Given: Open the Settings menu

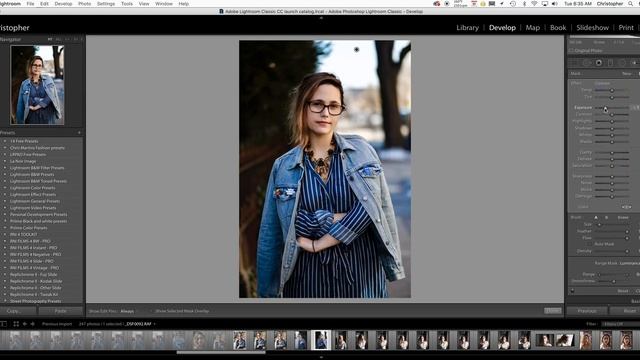Looking at the screenshot, I should [x=106, y=4].
